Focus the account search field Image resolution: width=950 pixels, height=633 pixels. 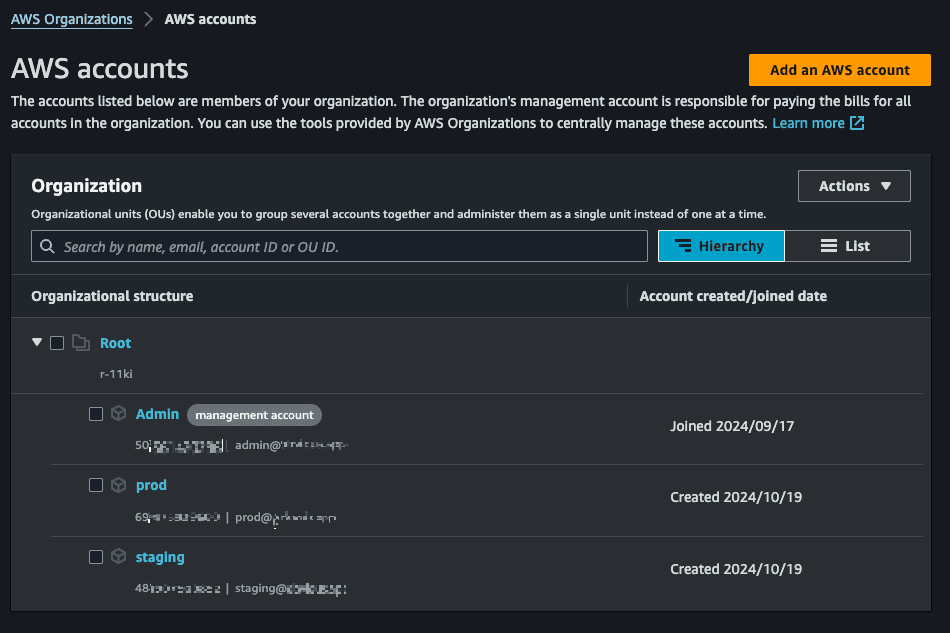click(339, 247)
